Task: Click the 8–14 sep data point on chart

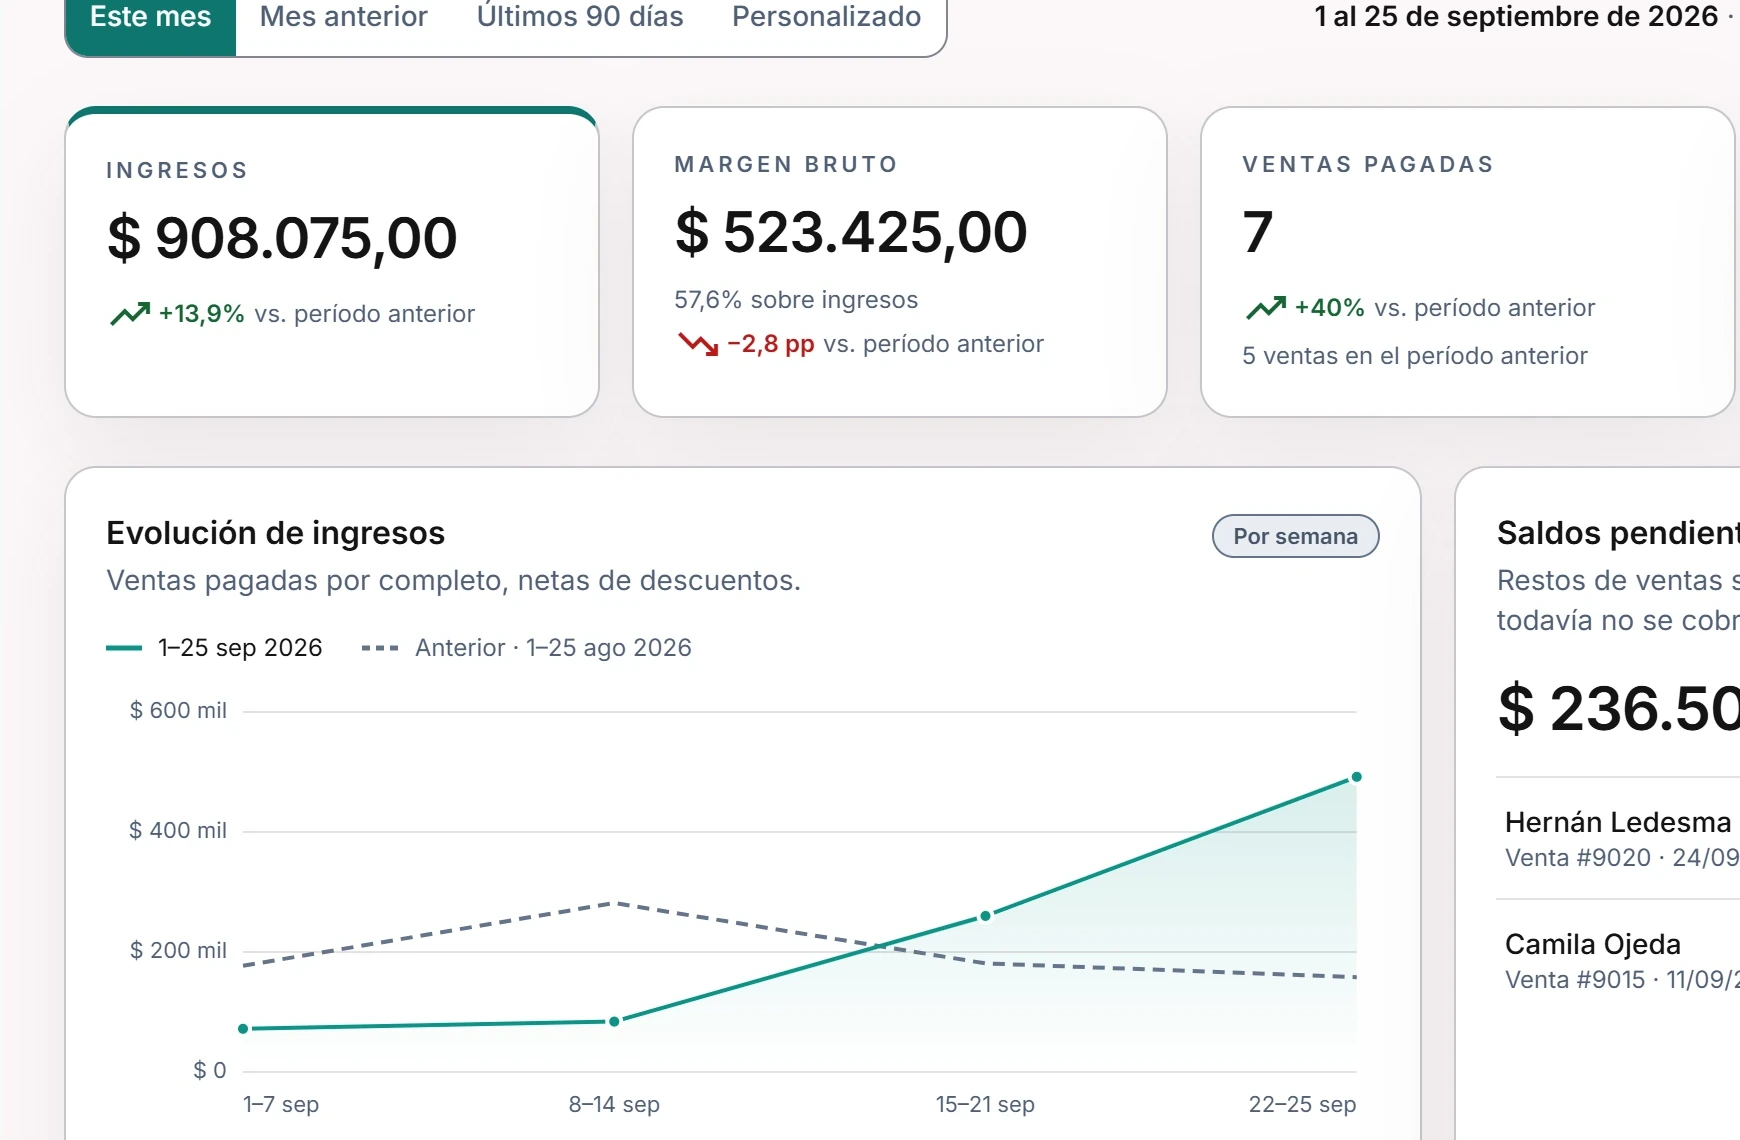Action: click(614, 1022)
